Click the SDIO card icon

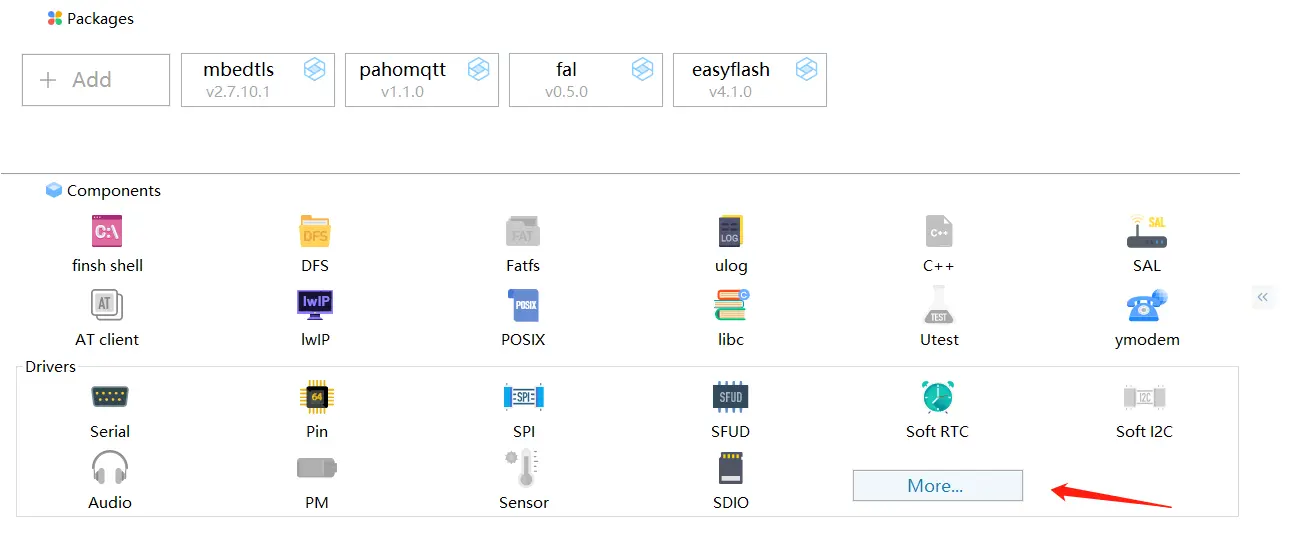[x=730, y=468]
